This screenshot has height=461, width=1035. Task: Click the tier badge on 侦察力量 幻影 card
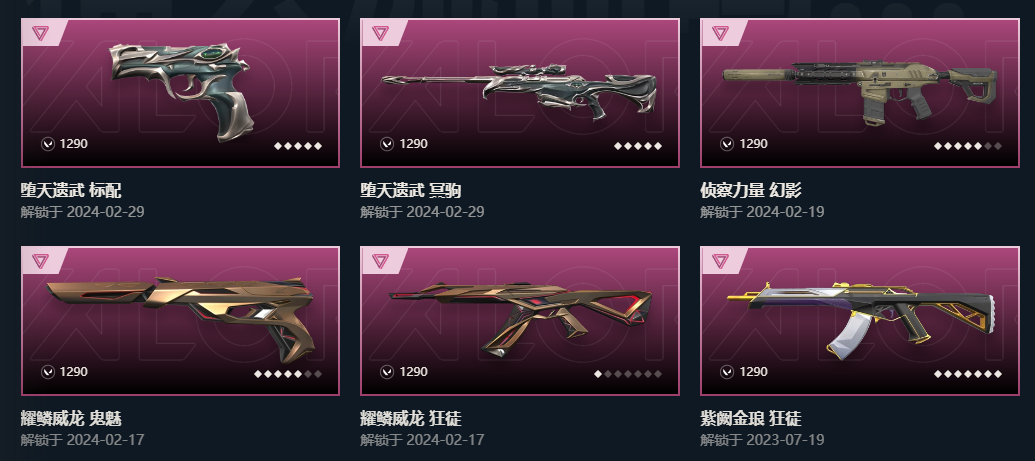point(720,33)
